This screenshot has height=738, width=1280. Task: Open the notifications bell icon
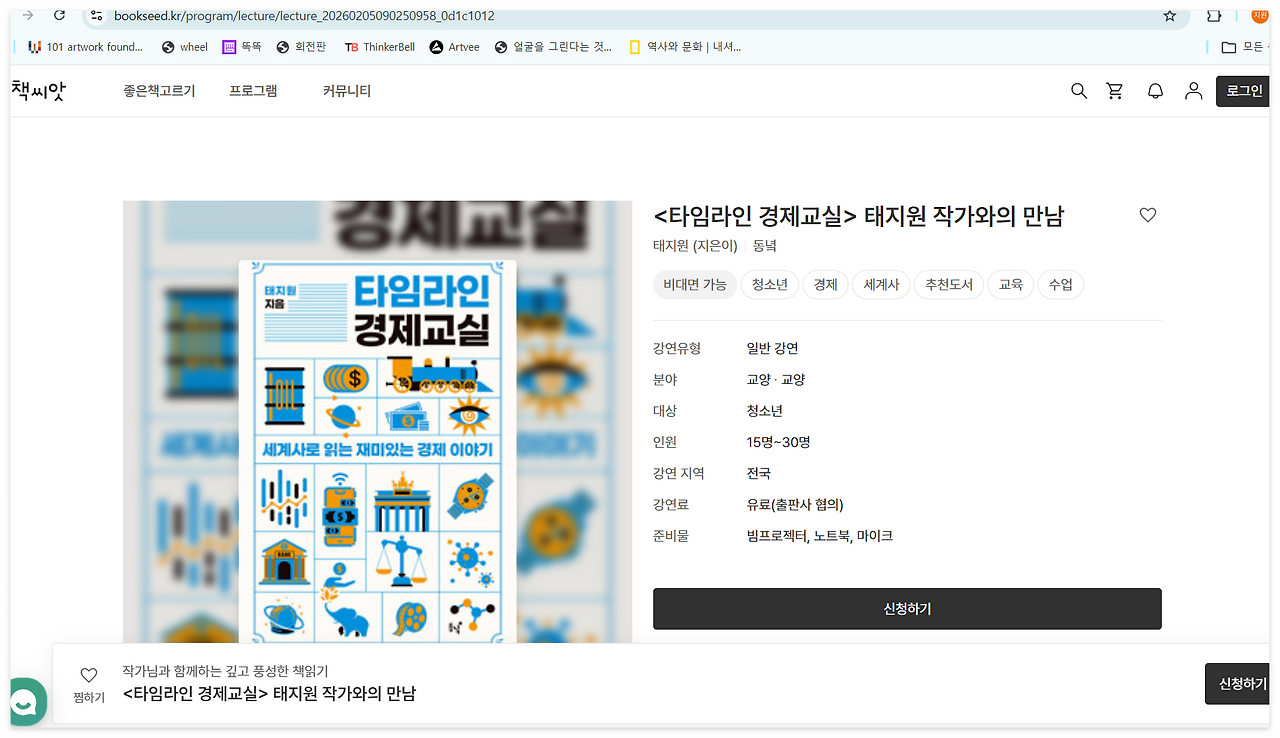(x=1155, y=91)
